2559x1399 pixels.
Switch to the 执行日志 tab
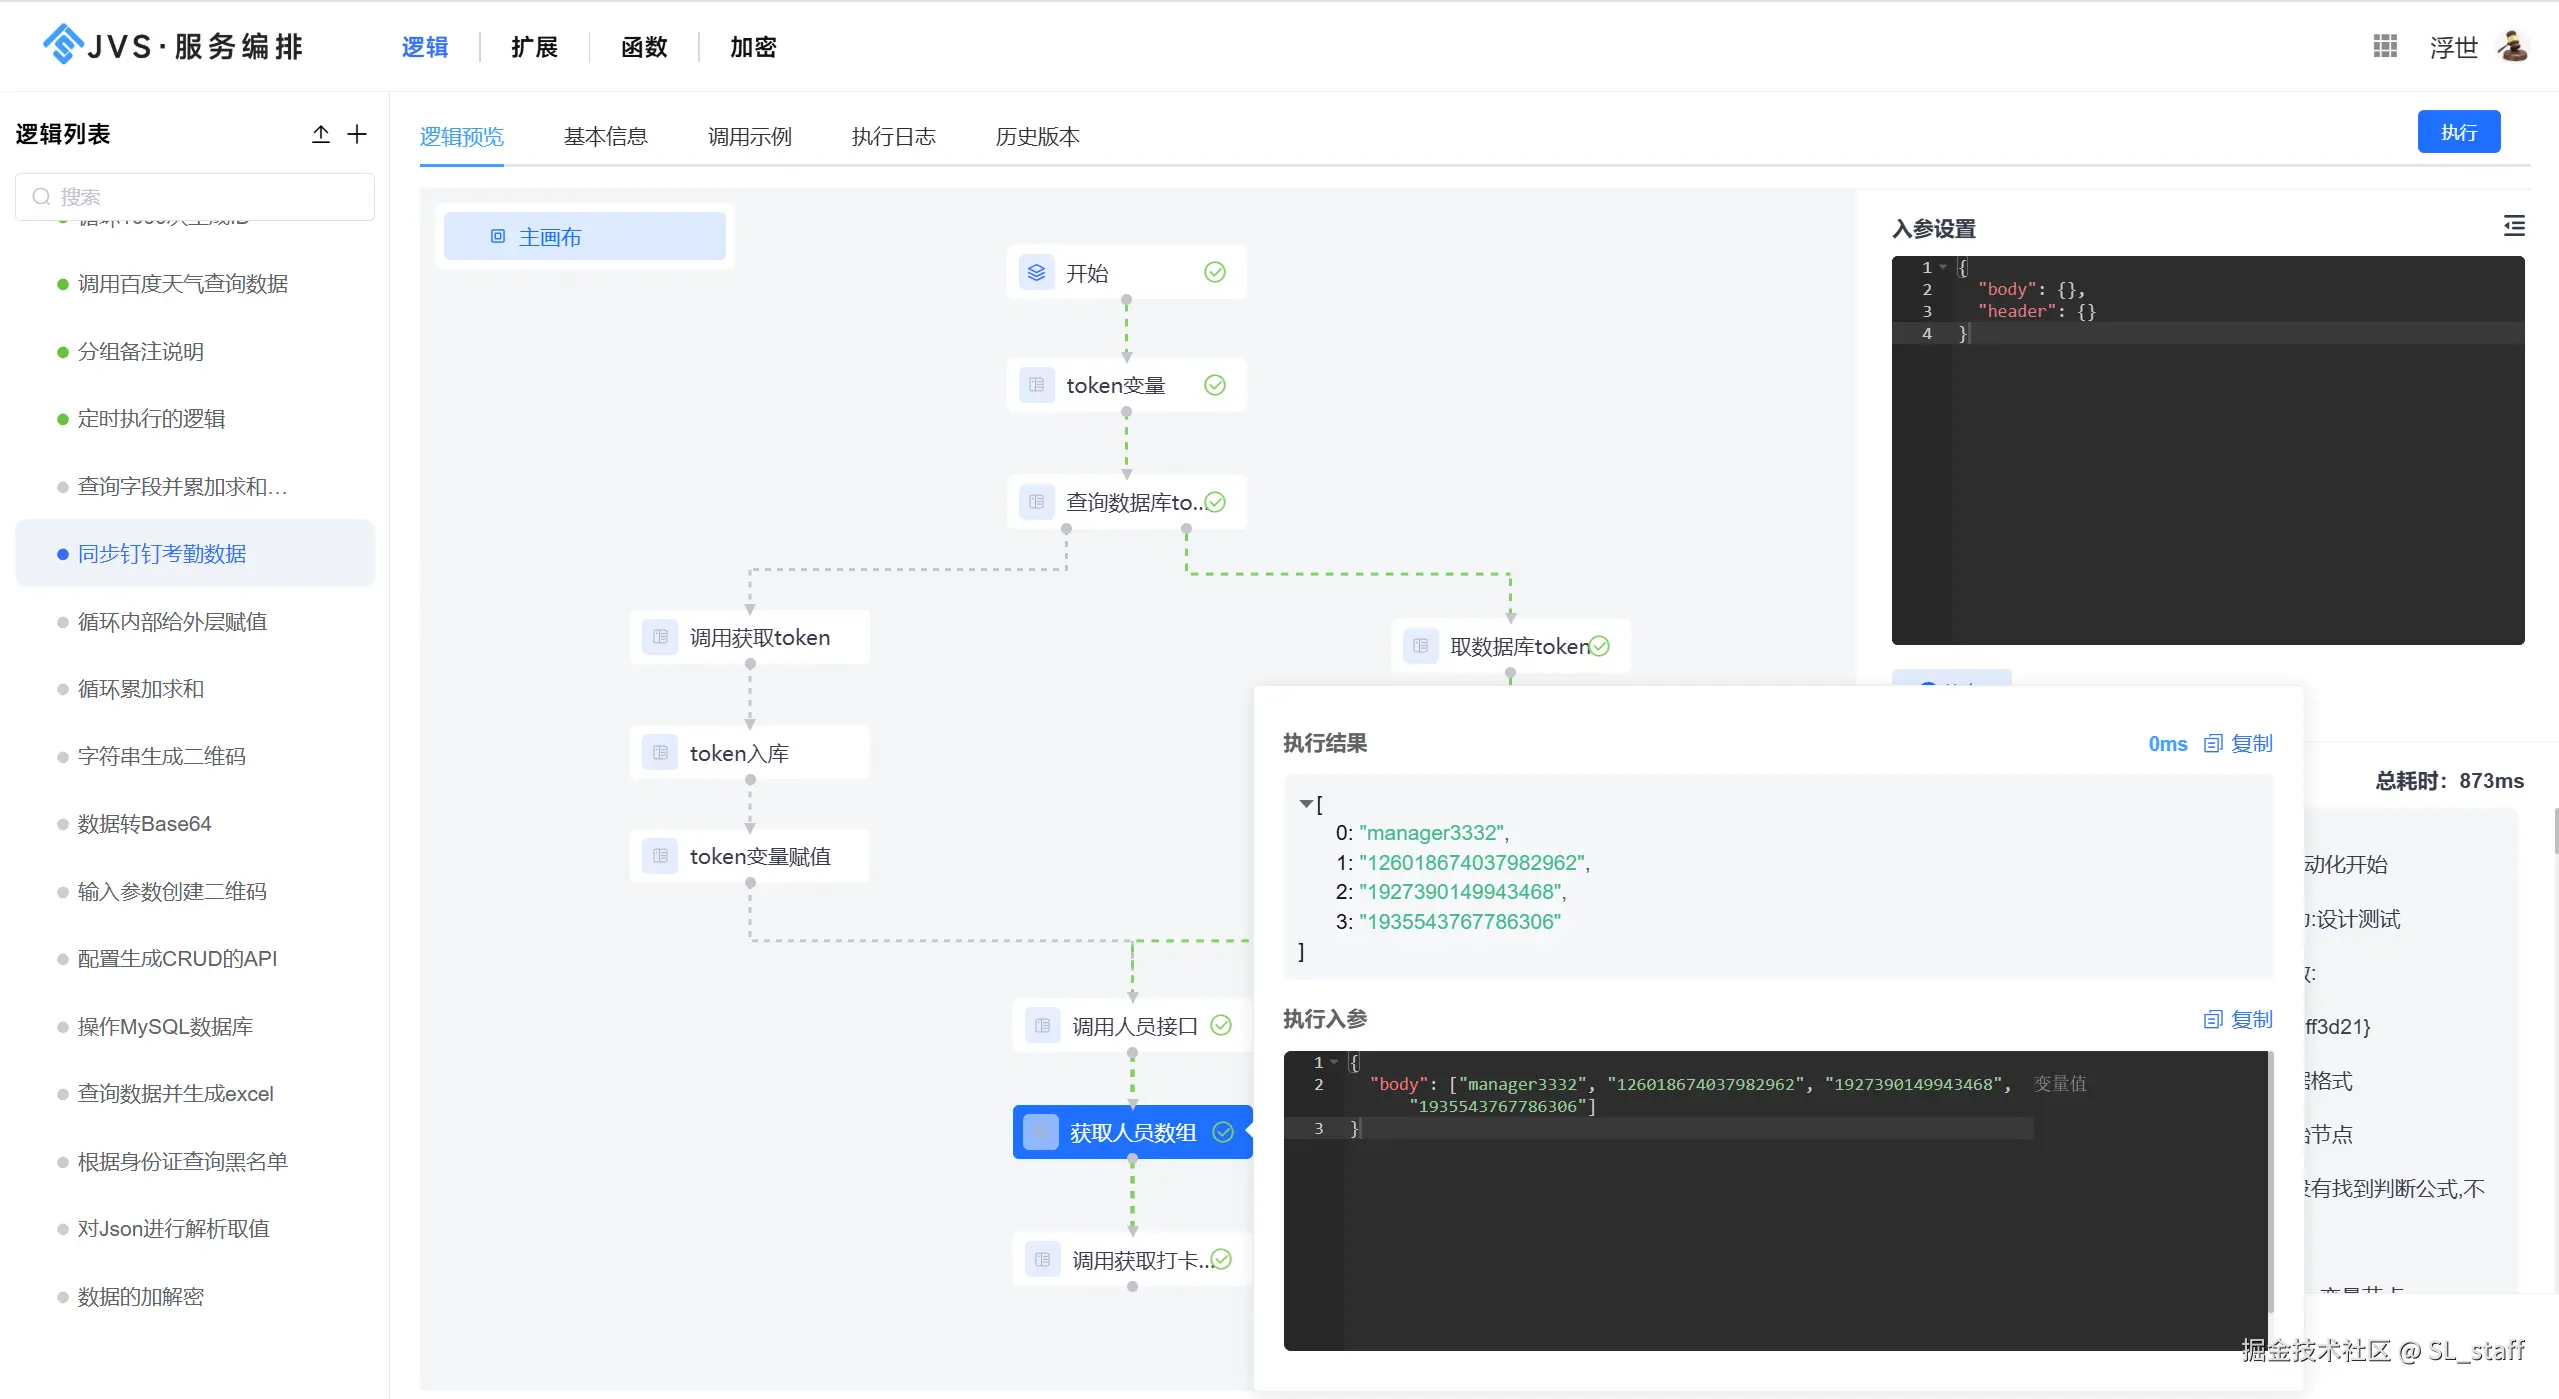[x=893, y=136]
